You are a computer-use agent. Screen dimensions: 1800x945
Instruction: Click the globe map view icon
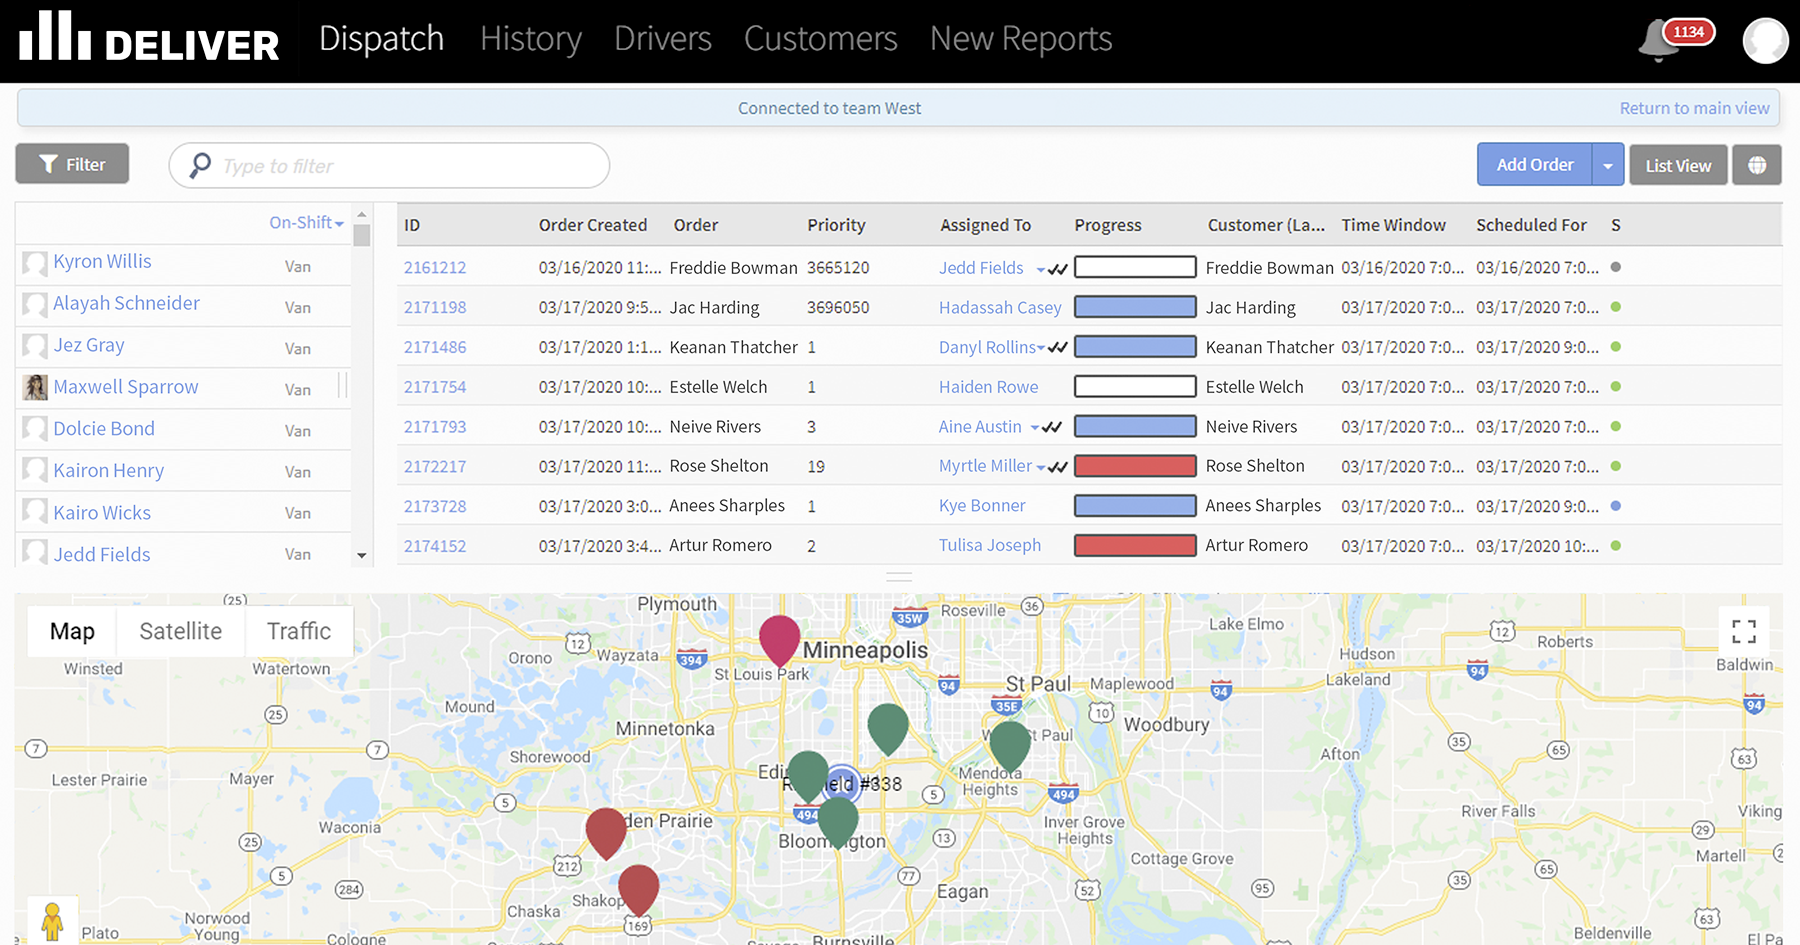click(1757, 165)
